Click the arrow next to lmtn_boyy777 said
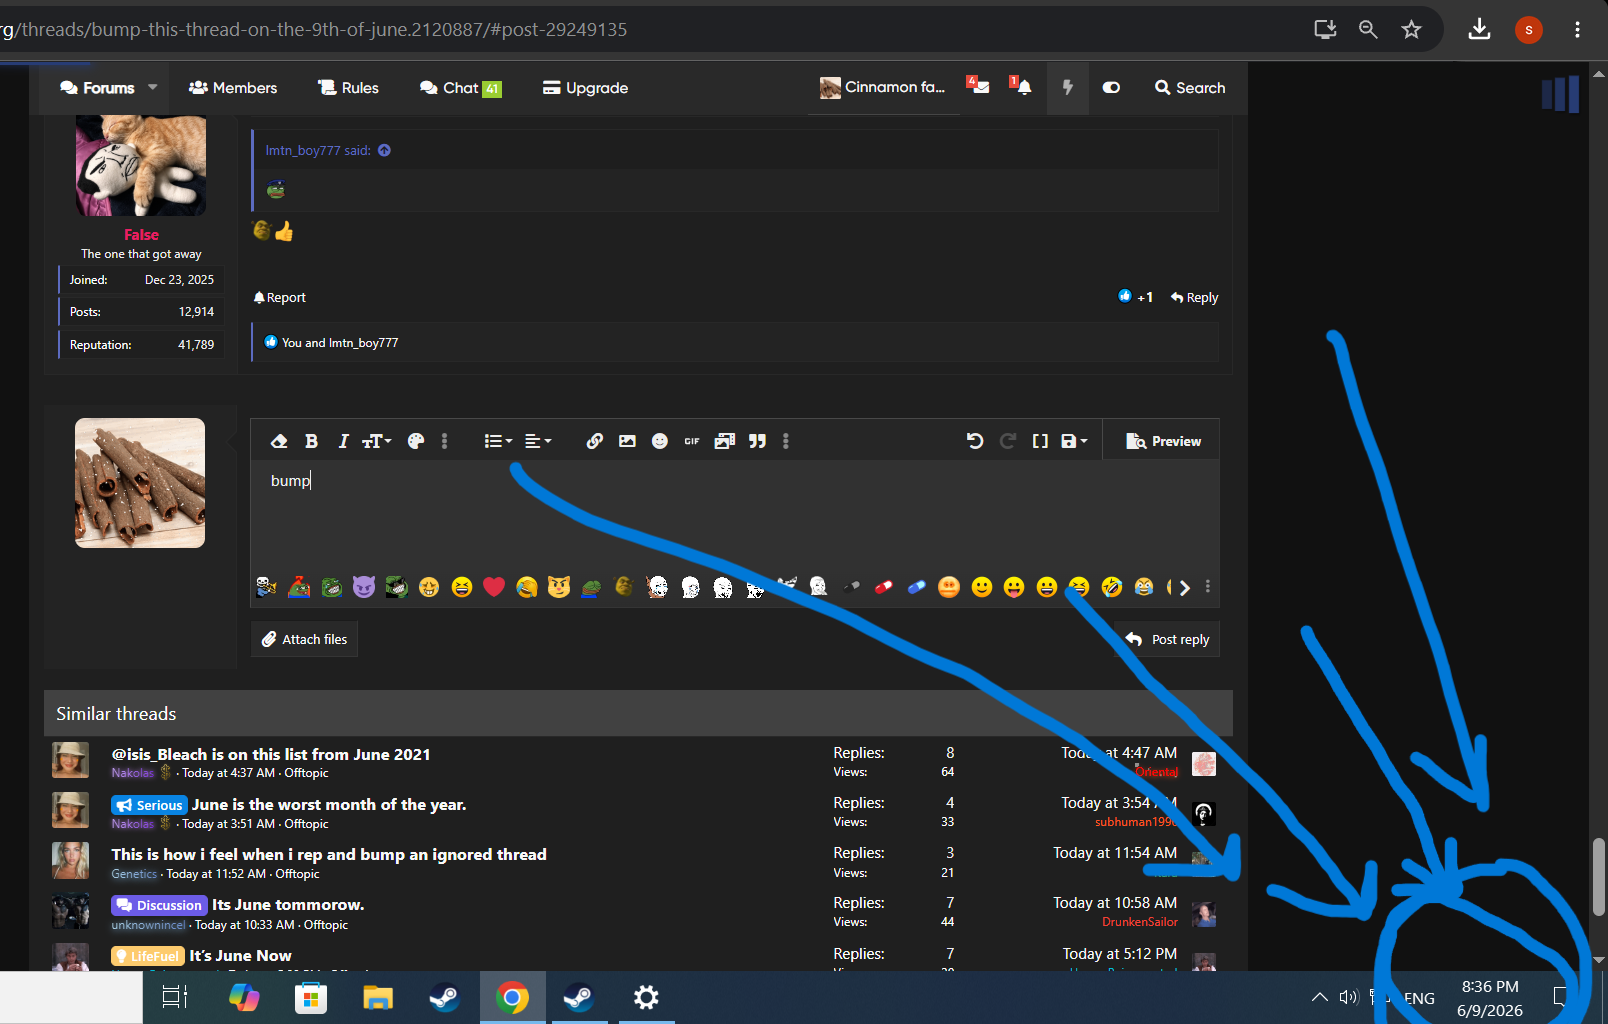Viewport: 1608px width, 1024px height. point(384,150)
